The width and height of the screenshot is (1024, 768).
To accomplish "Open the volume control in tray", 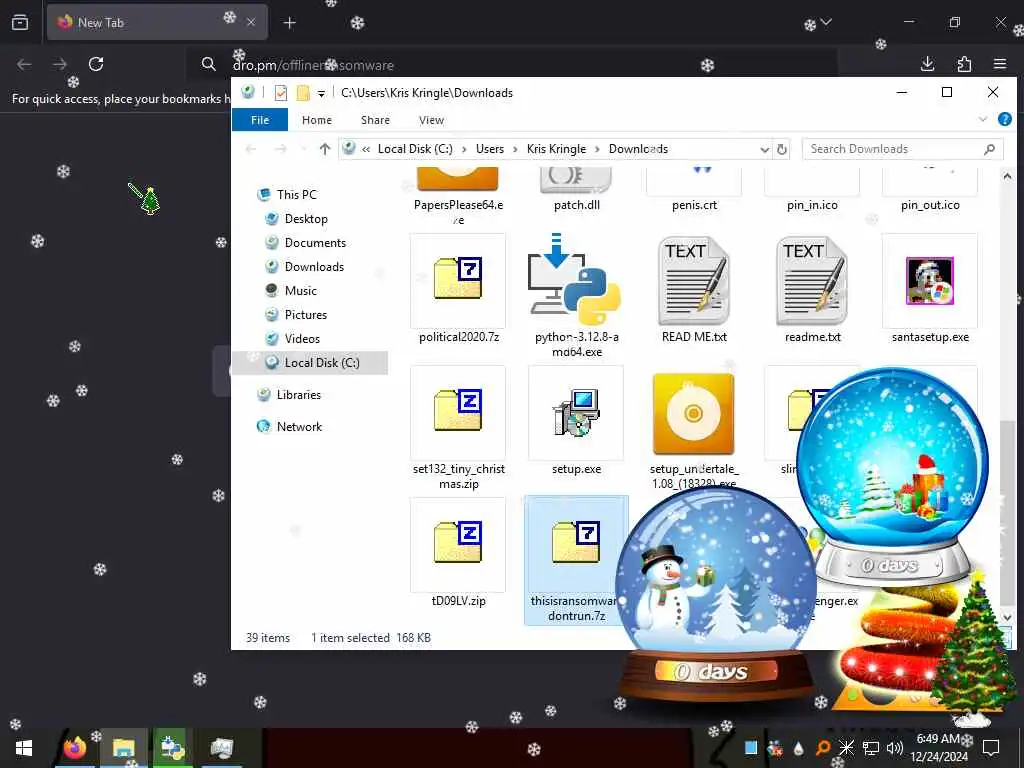I will click(x=895, y=748).
